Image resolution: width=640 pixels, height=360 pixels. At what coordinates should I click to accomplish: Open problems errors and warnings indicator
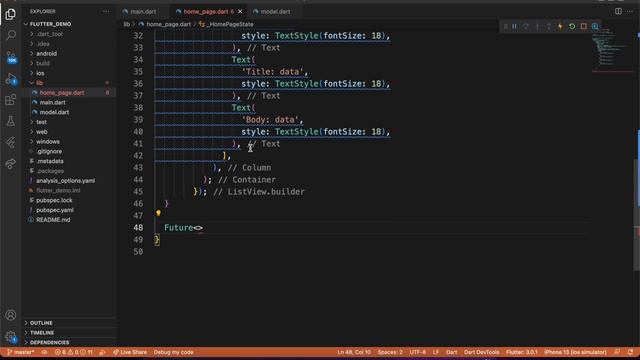[73, 352]
